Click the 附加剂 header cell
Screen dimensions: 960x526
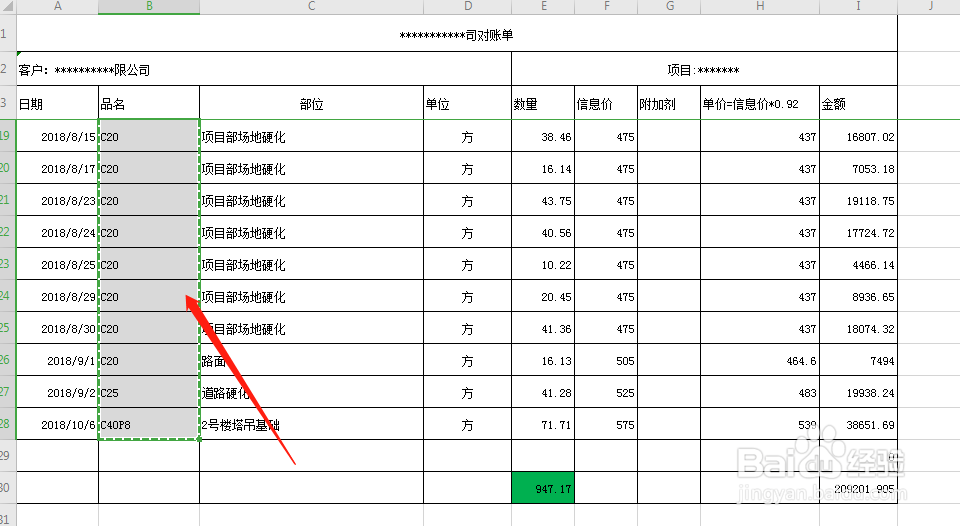pyautogui.click(x=669, y=103)
